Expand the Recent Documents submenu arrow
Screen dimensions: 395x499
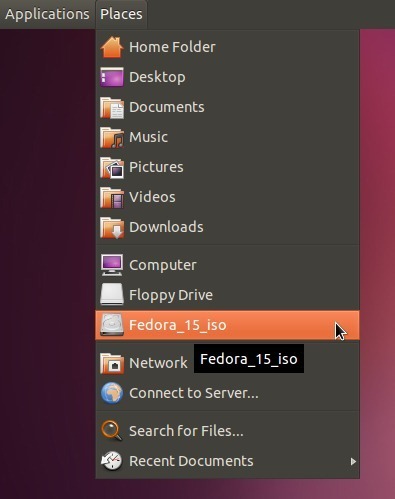point(353,461)
